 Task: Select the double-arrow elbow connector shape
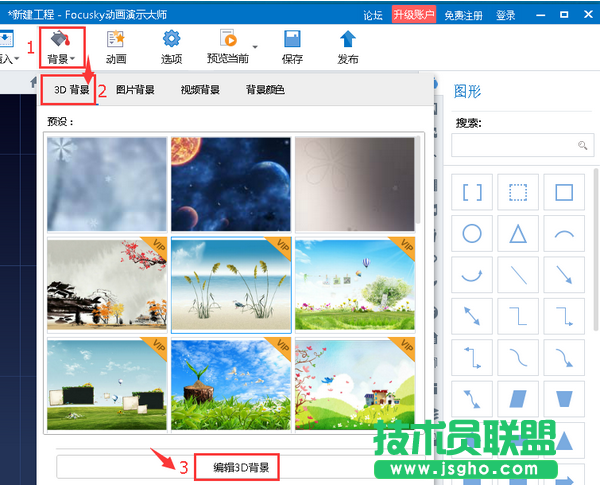tap(472, 357)
